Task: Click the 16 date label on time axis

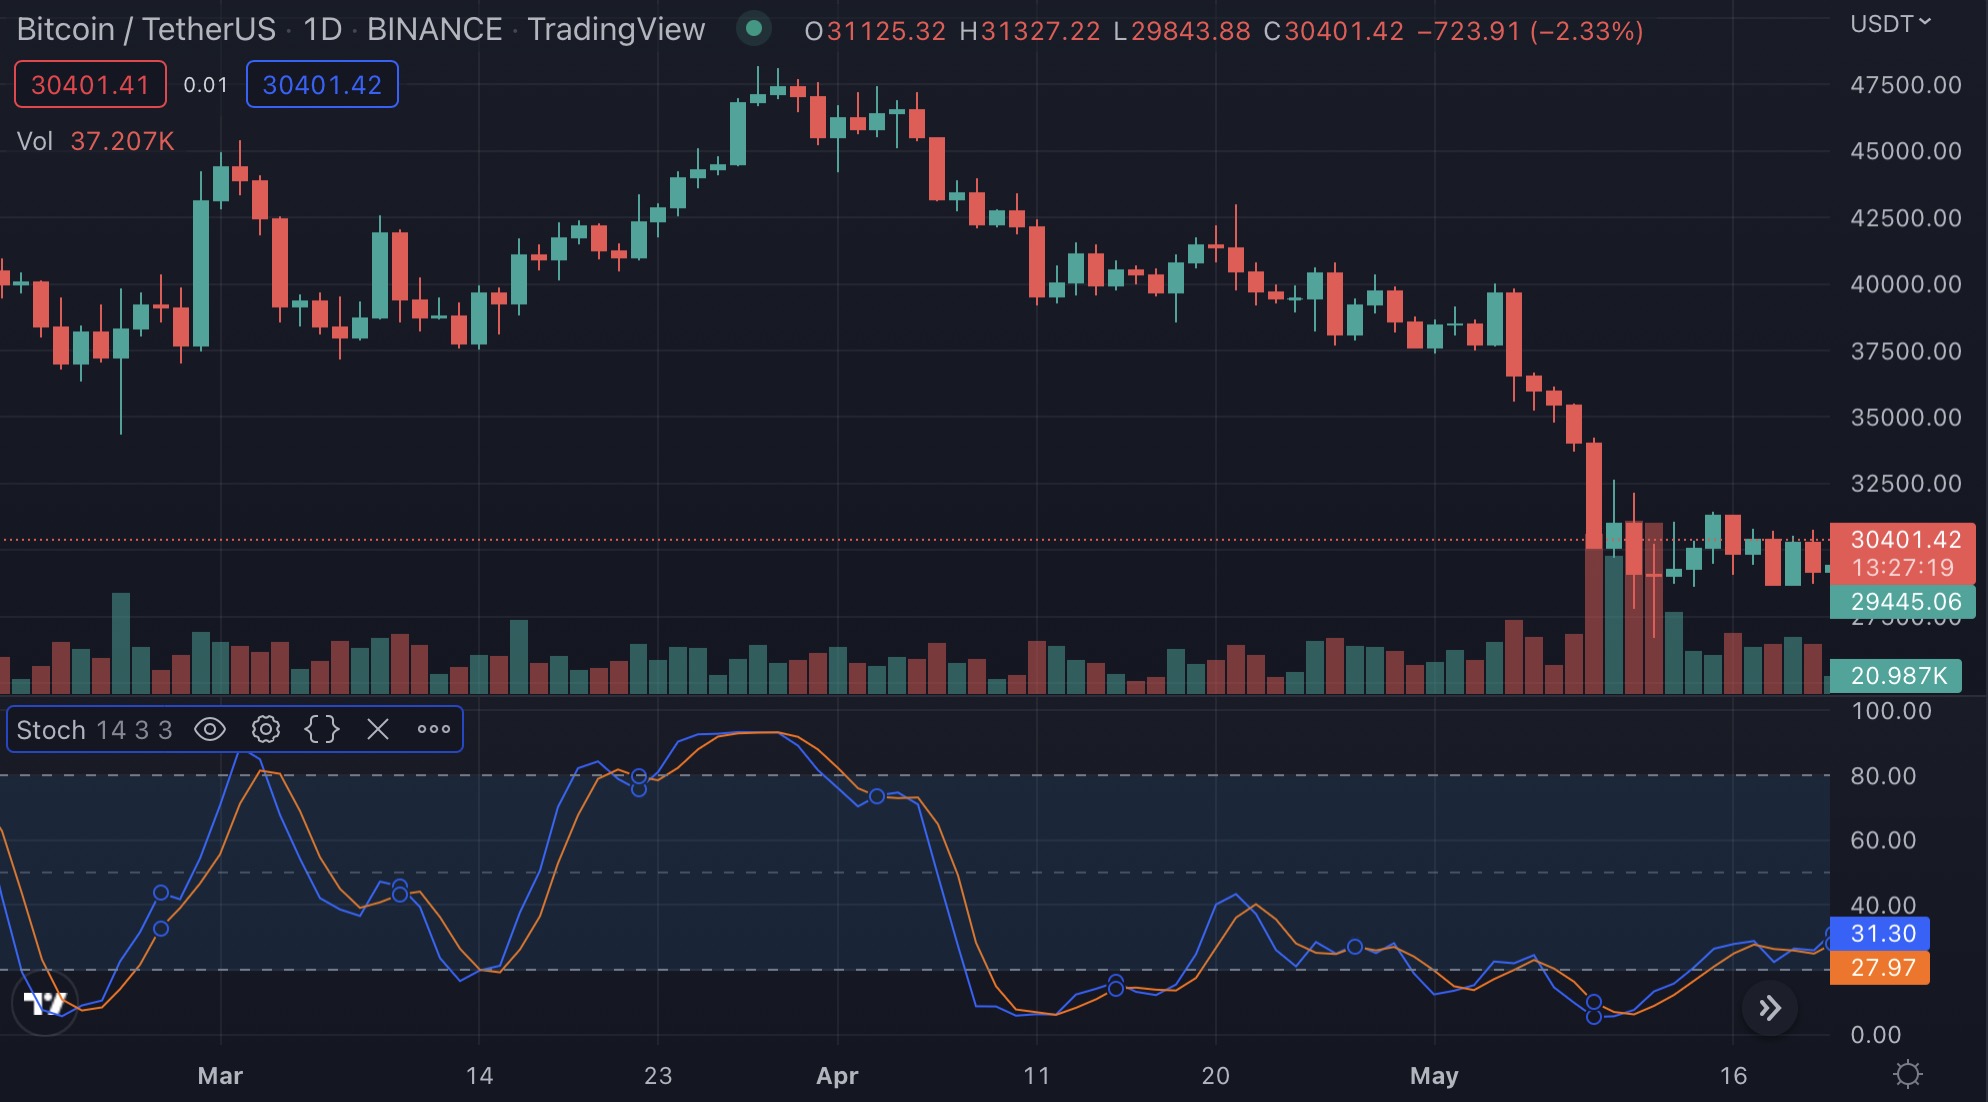Action: [x=1733, y=1076]
